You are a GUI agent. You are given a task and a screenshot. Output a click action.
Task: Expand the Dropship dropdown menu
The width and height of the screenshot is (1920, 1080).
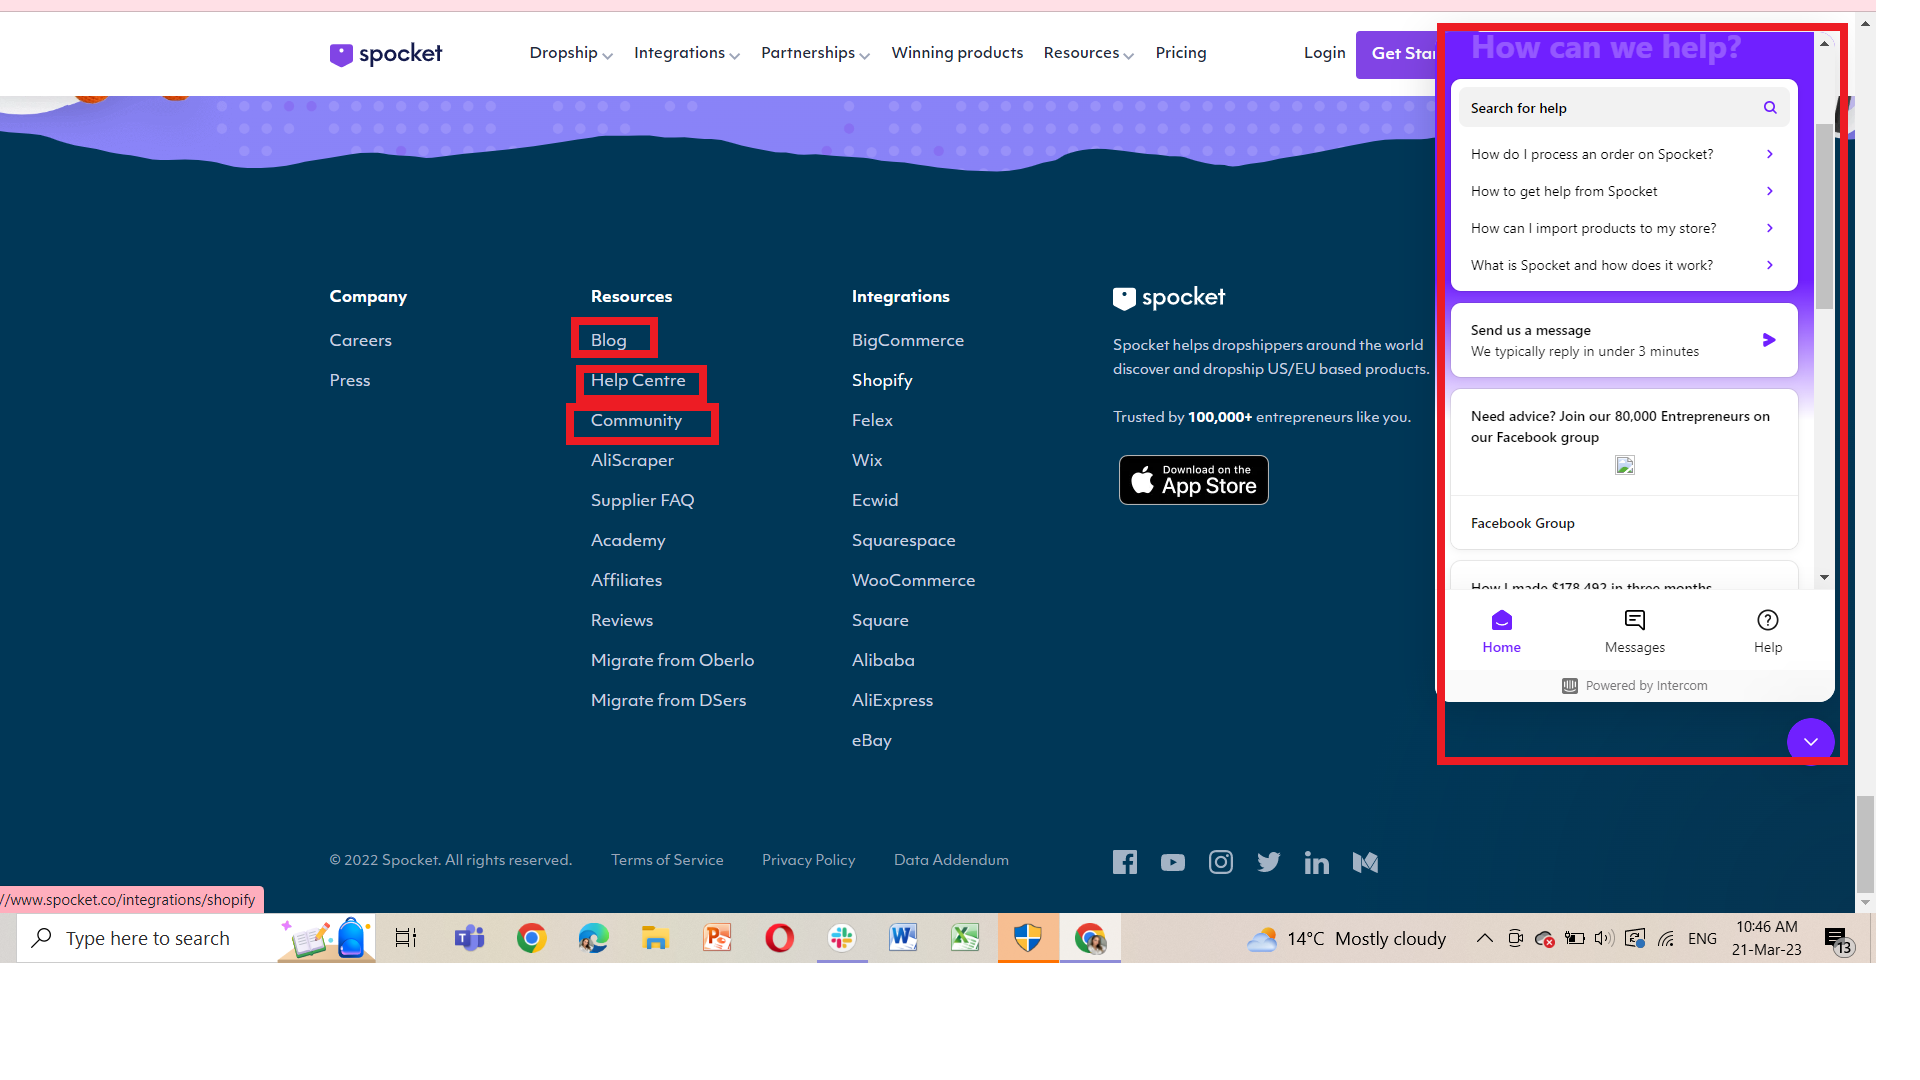(x=571, y=53)
